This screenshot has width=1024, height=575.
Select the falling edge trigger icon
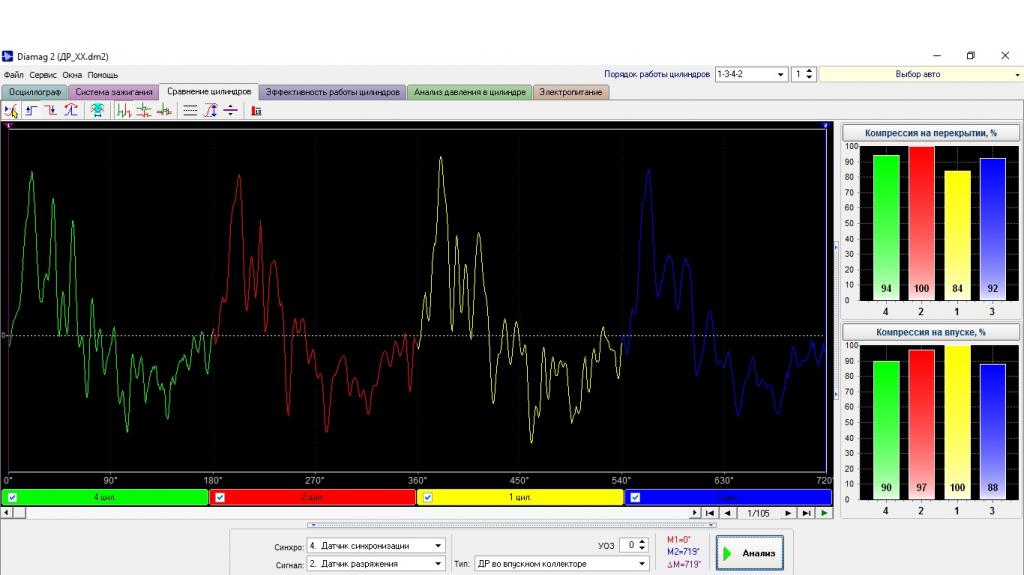click(x=50, y=110)
